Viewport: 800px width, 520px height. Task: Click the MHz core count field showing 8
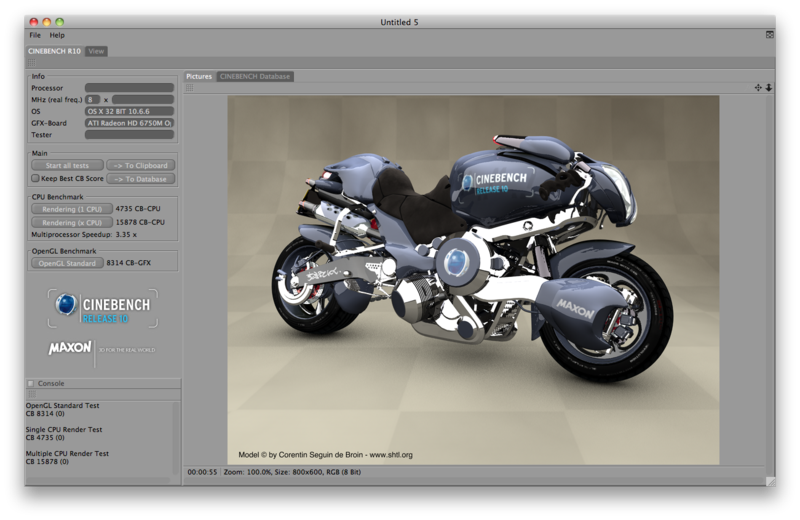(x=92, y=100)
